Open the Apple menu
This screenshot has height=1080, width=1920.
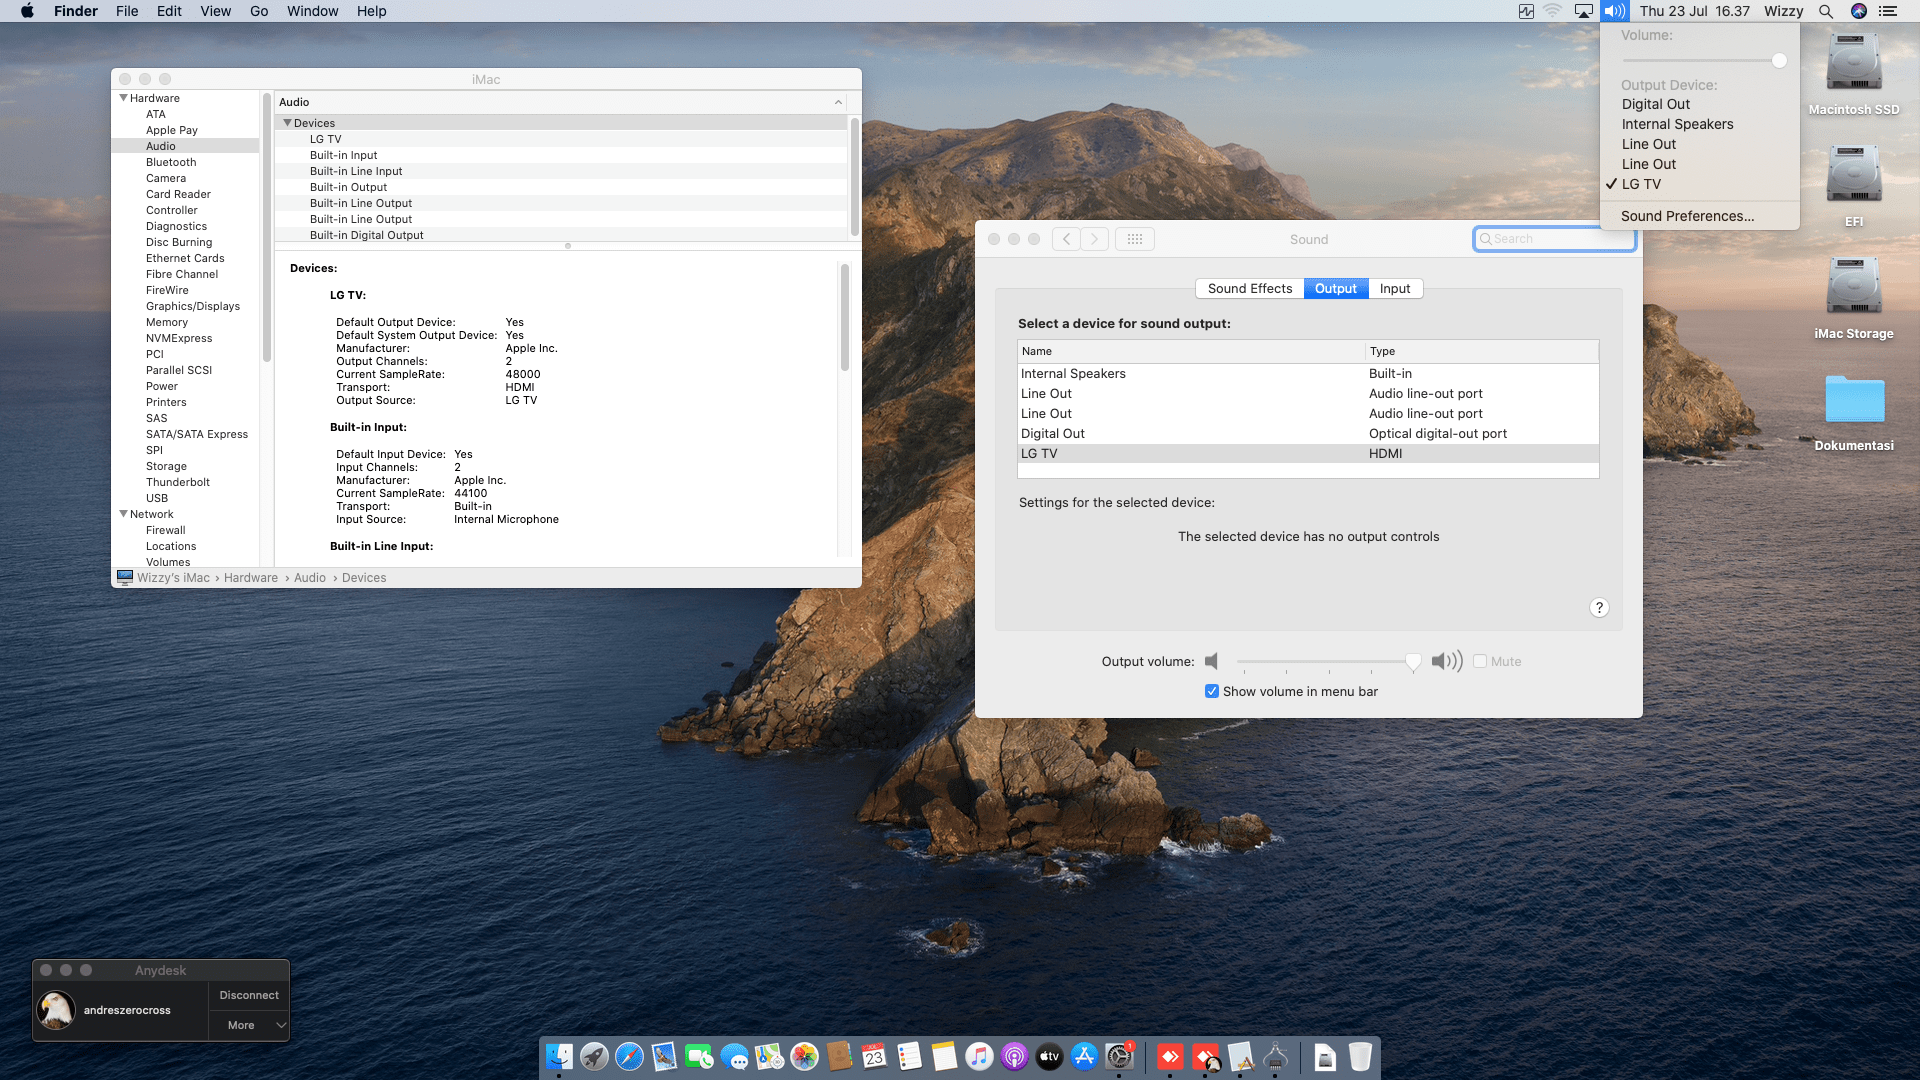point(27,11)
